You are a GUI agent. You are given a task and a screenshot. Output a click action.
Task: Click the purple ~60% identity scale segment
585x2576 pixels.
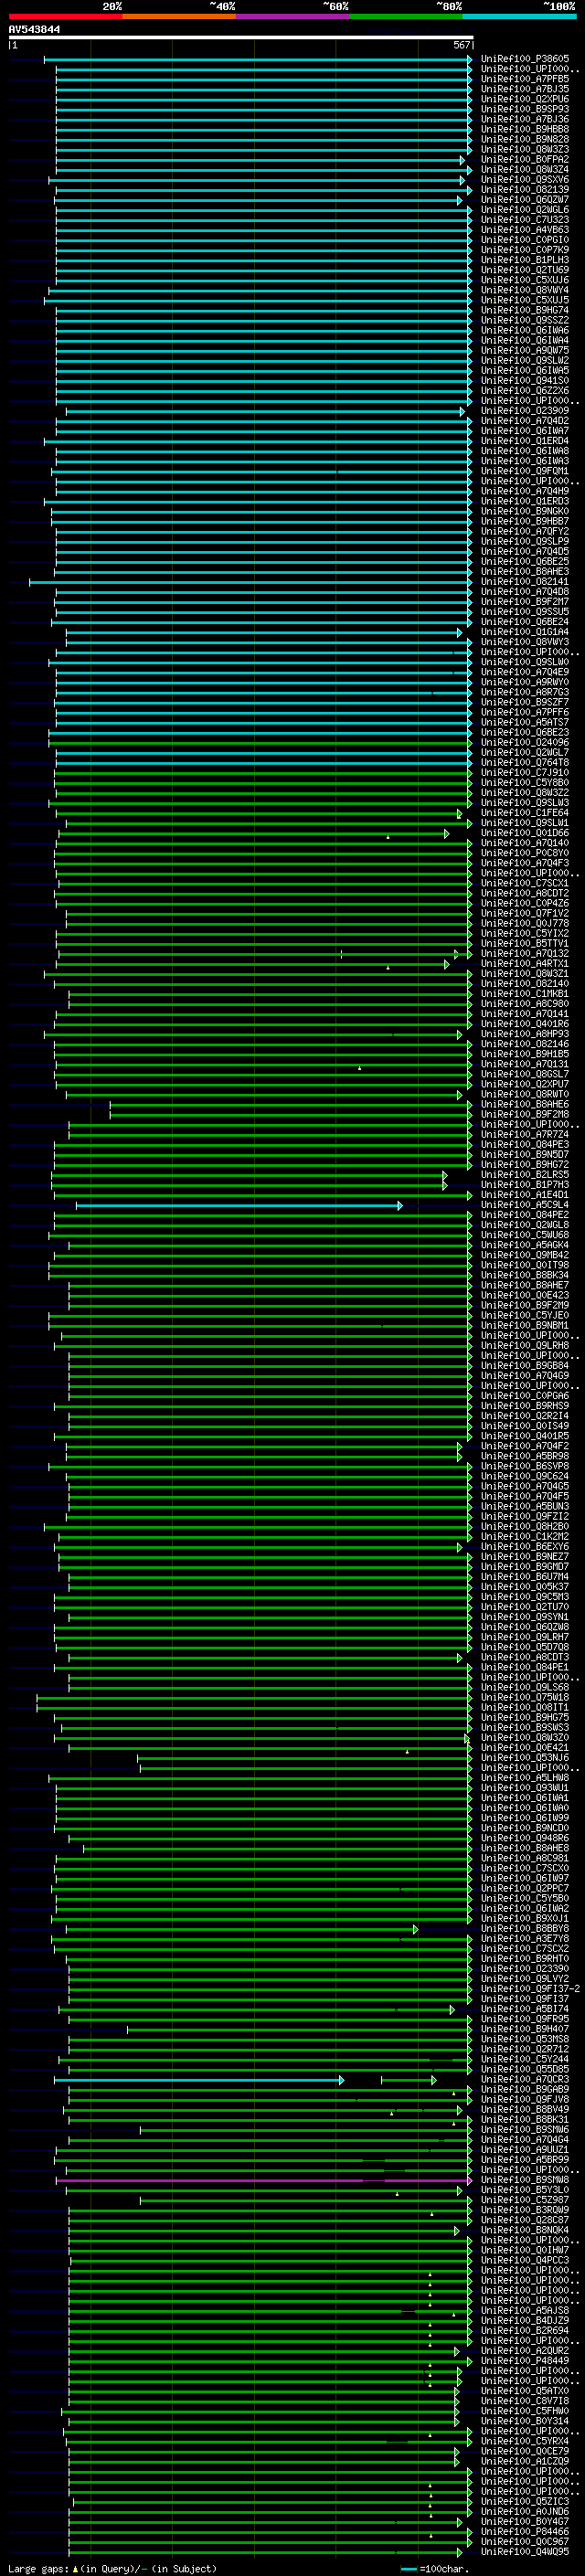click(x=292, y=16)
